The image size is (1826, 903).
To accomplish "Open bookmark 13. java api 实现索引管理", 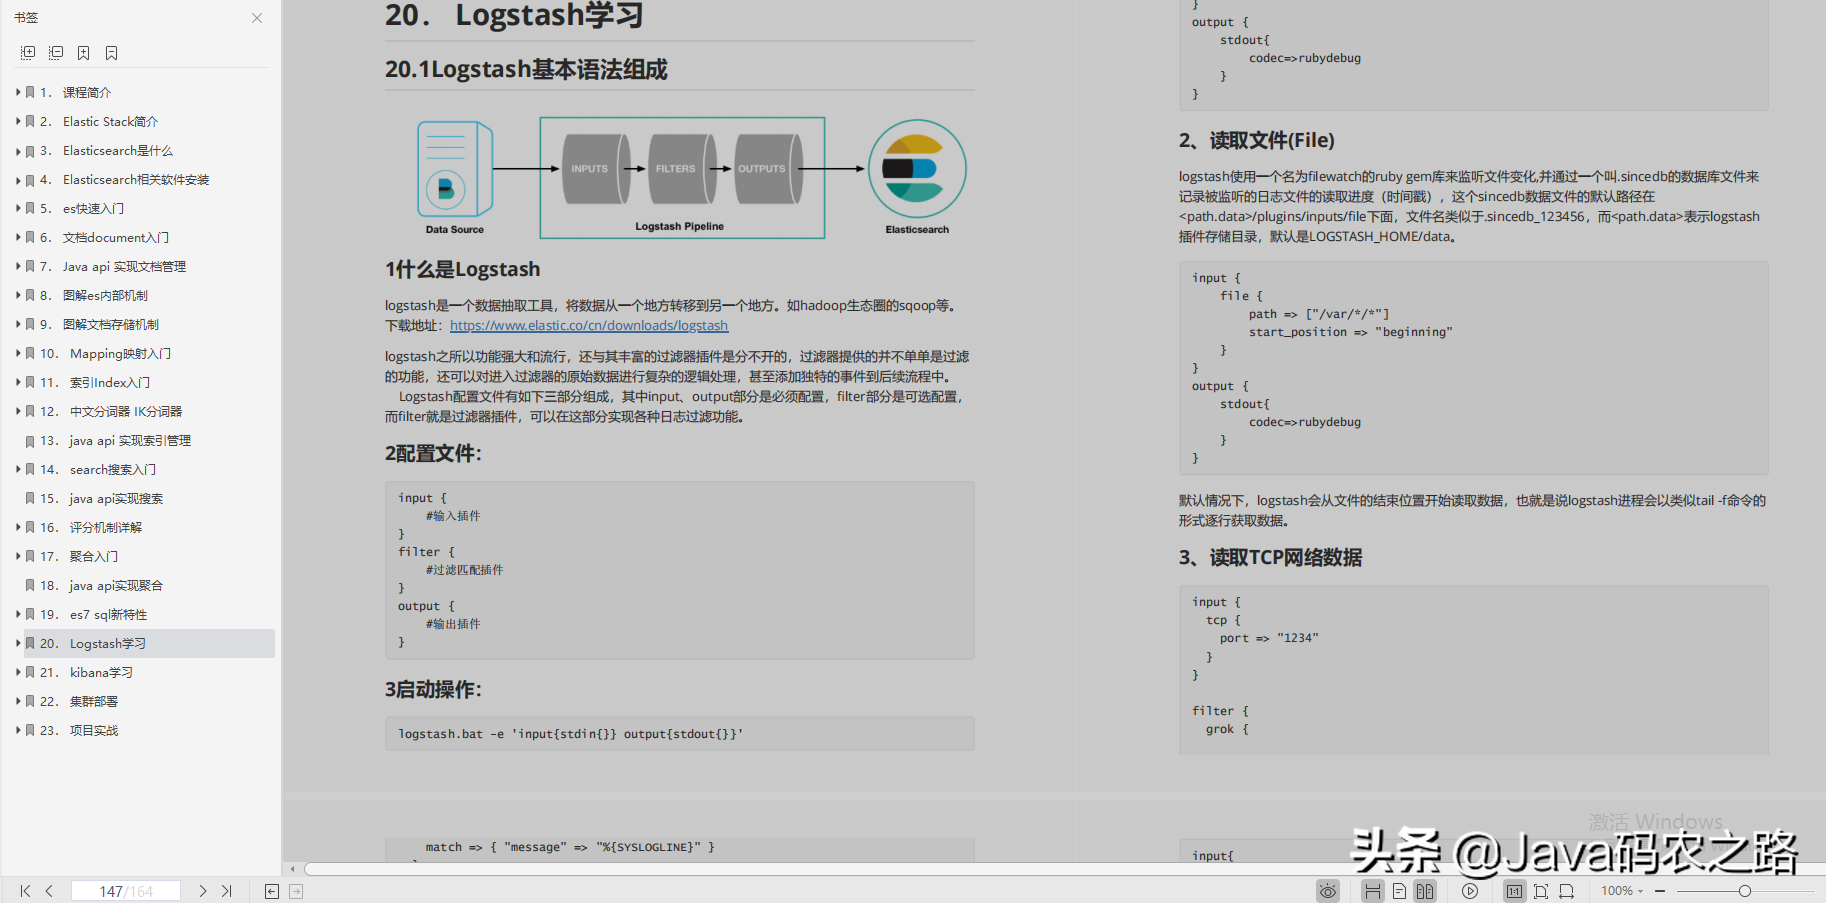I will tap(115, 440).
